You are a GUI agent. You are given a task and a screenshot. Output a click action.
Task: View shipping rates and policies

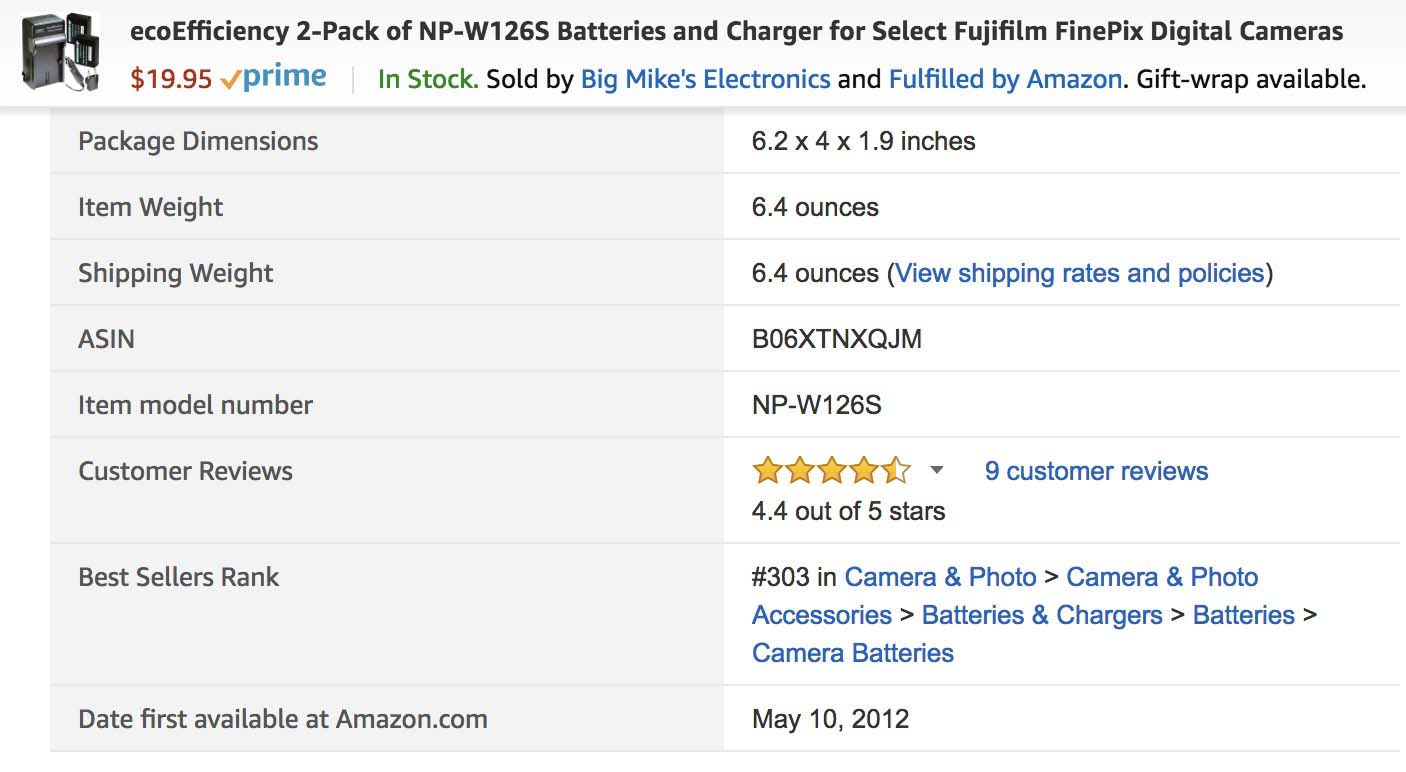click(1080, 273)
